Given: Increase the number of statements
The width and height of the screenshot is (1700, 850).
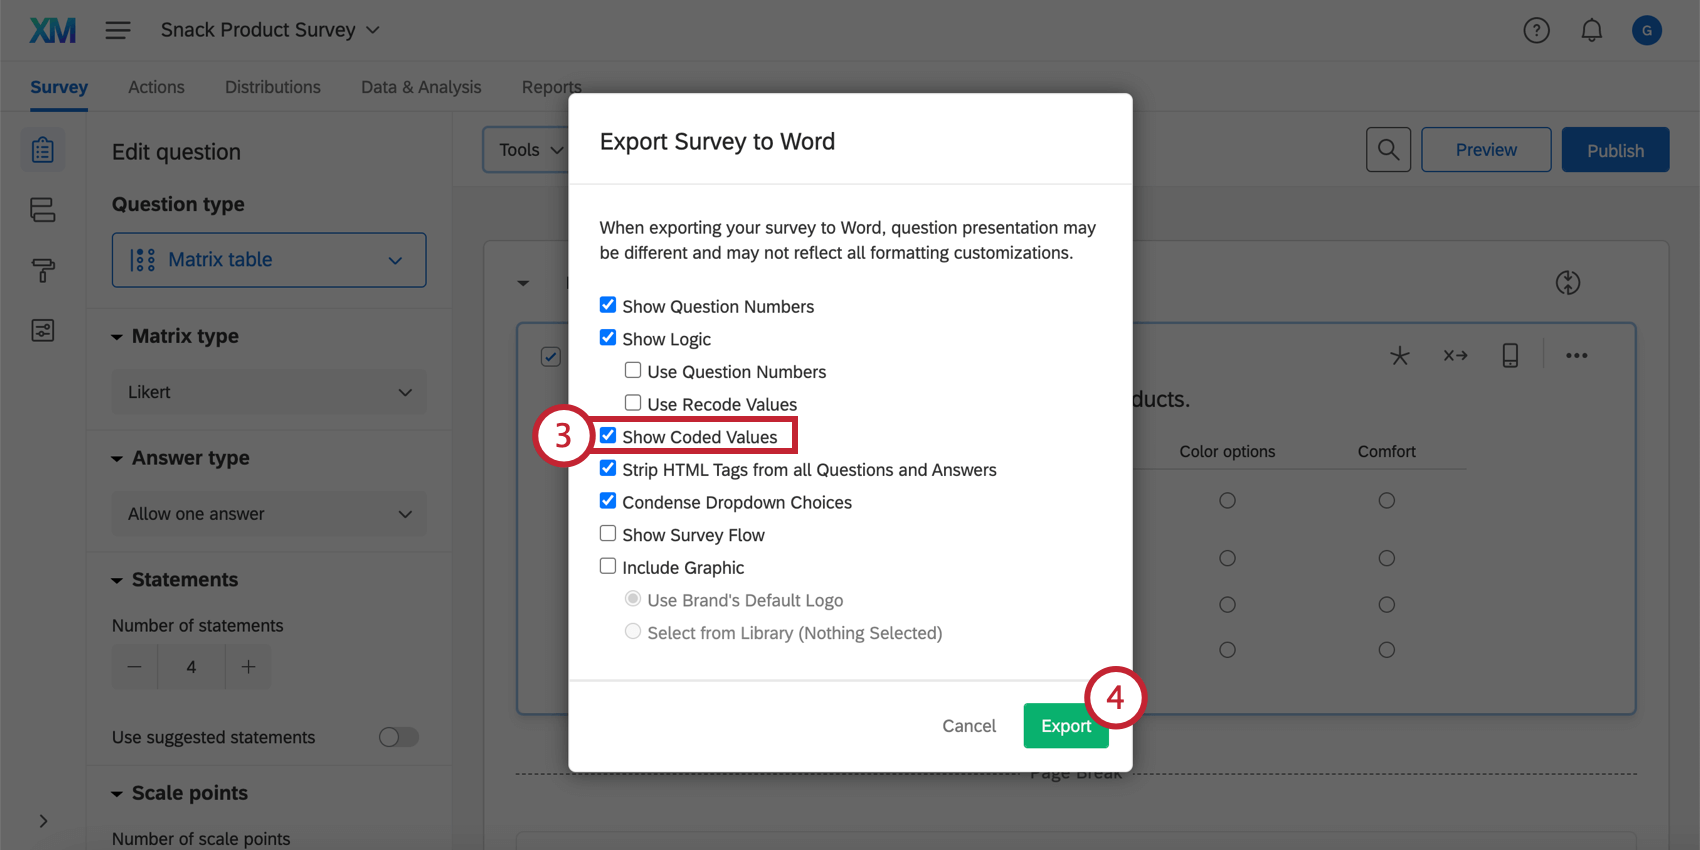Looking at the screenshot, I should (x=248, y=667).
